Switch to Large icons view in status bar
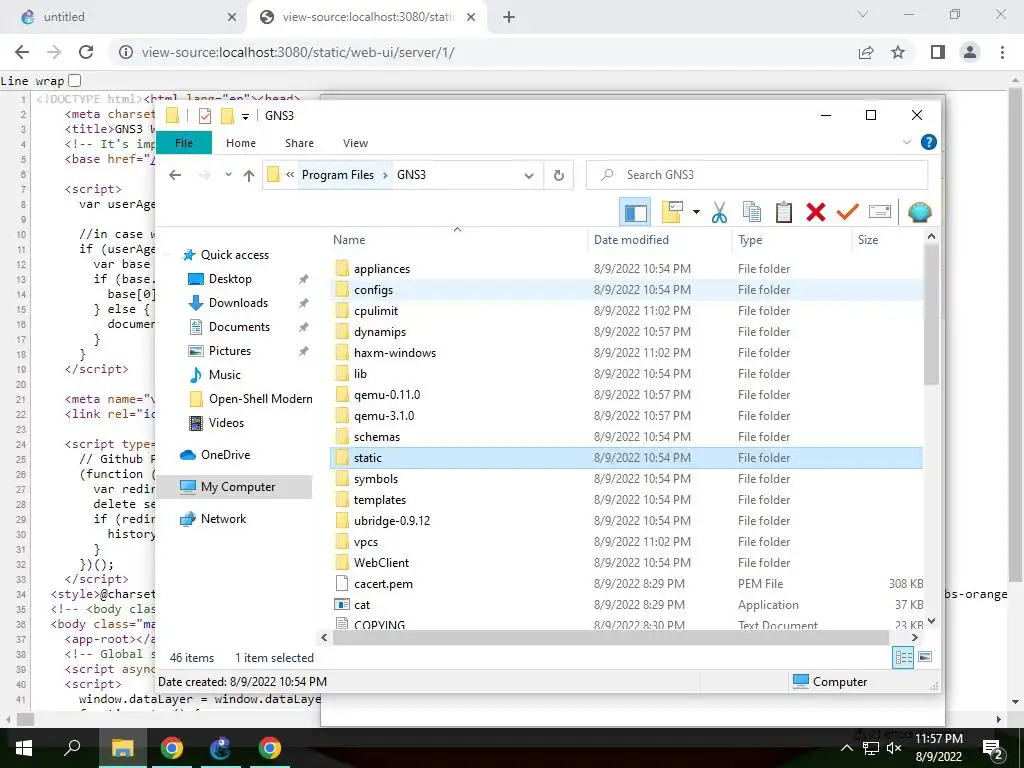Screen dimensions: 1024x768 [x=925, y=657]
